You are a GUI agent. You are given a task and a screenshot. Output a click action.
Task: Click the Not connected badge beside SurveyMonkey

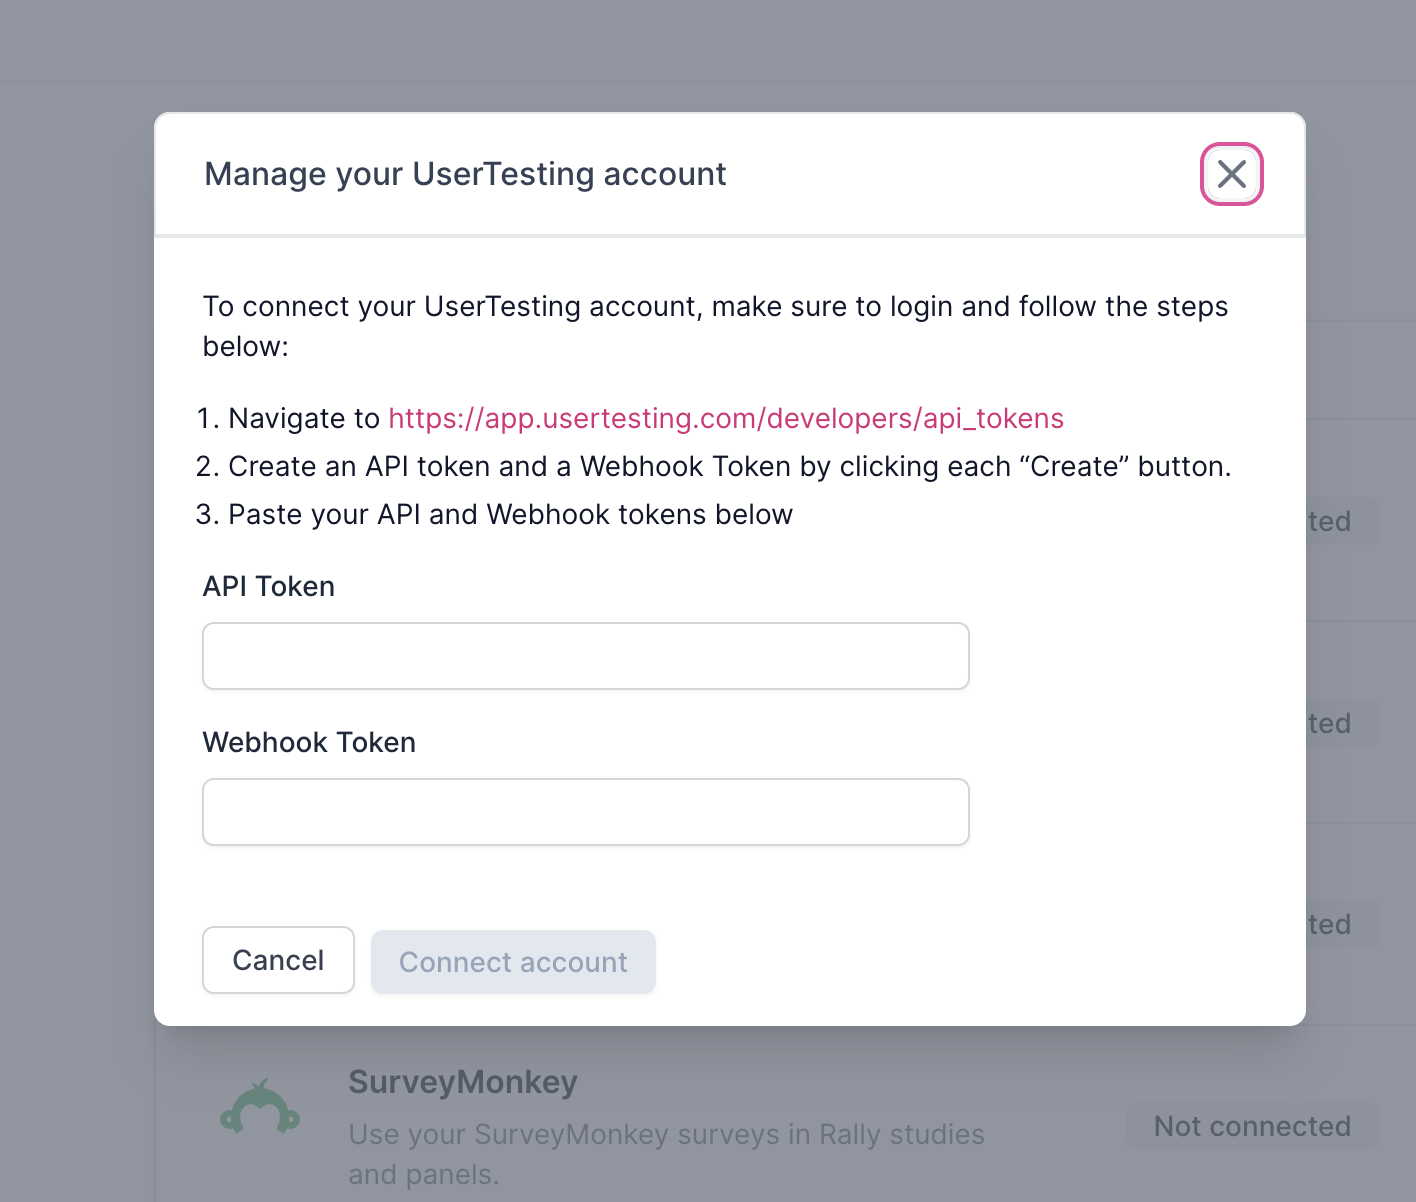click(x=1251, y=1126)
